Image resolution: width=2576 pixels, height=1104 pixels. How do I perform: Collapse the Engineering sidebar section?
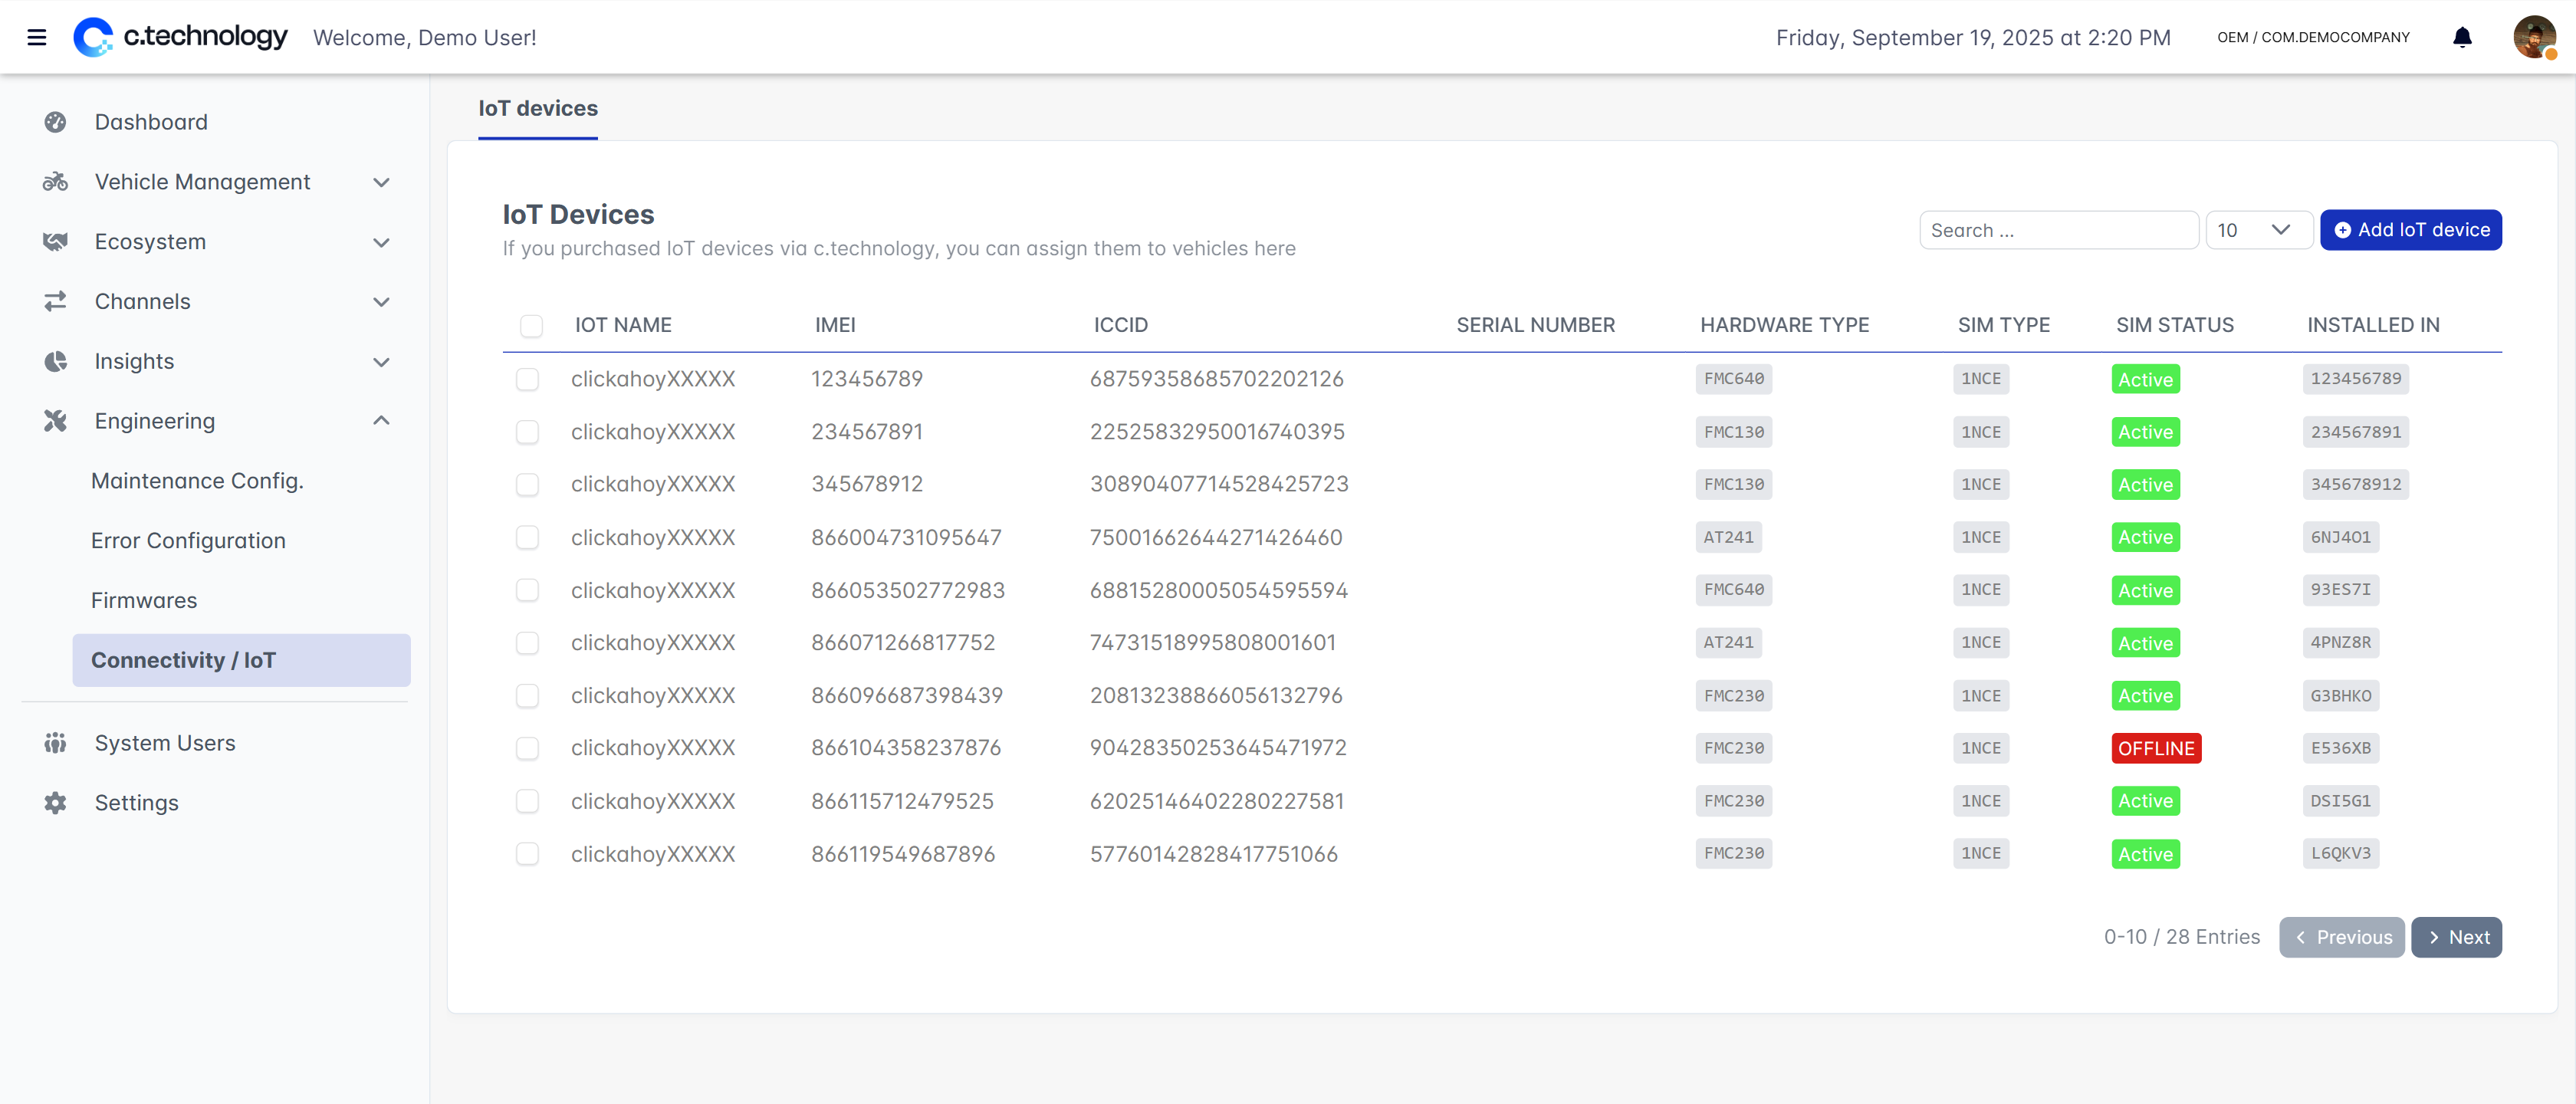coord(381,421)
